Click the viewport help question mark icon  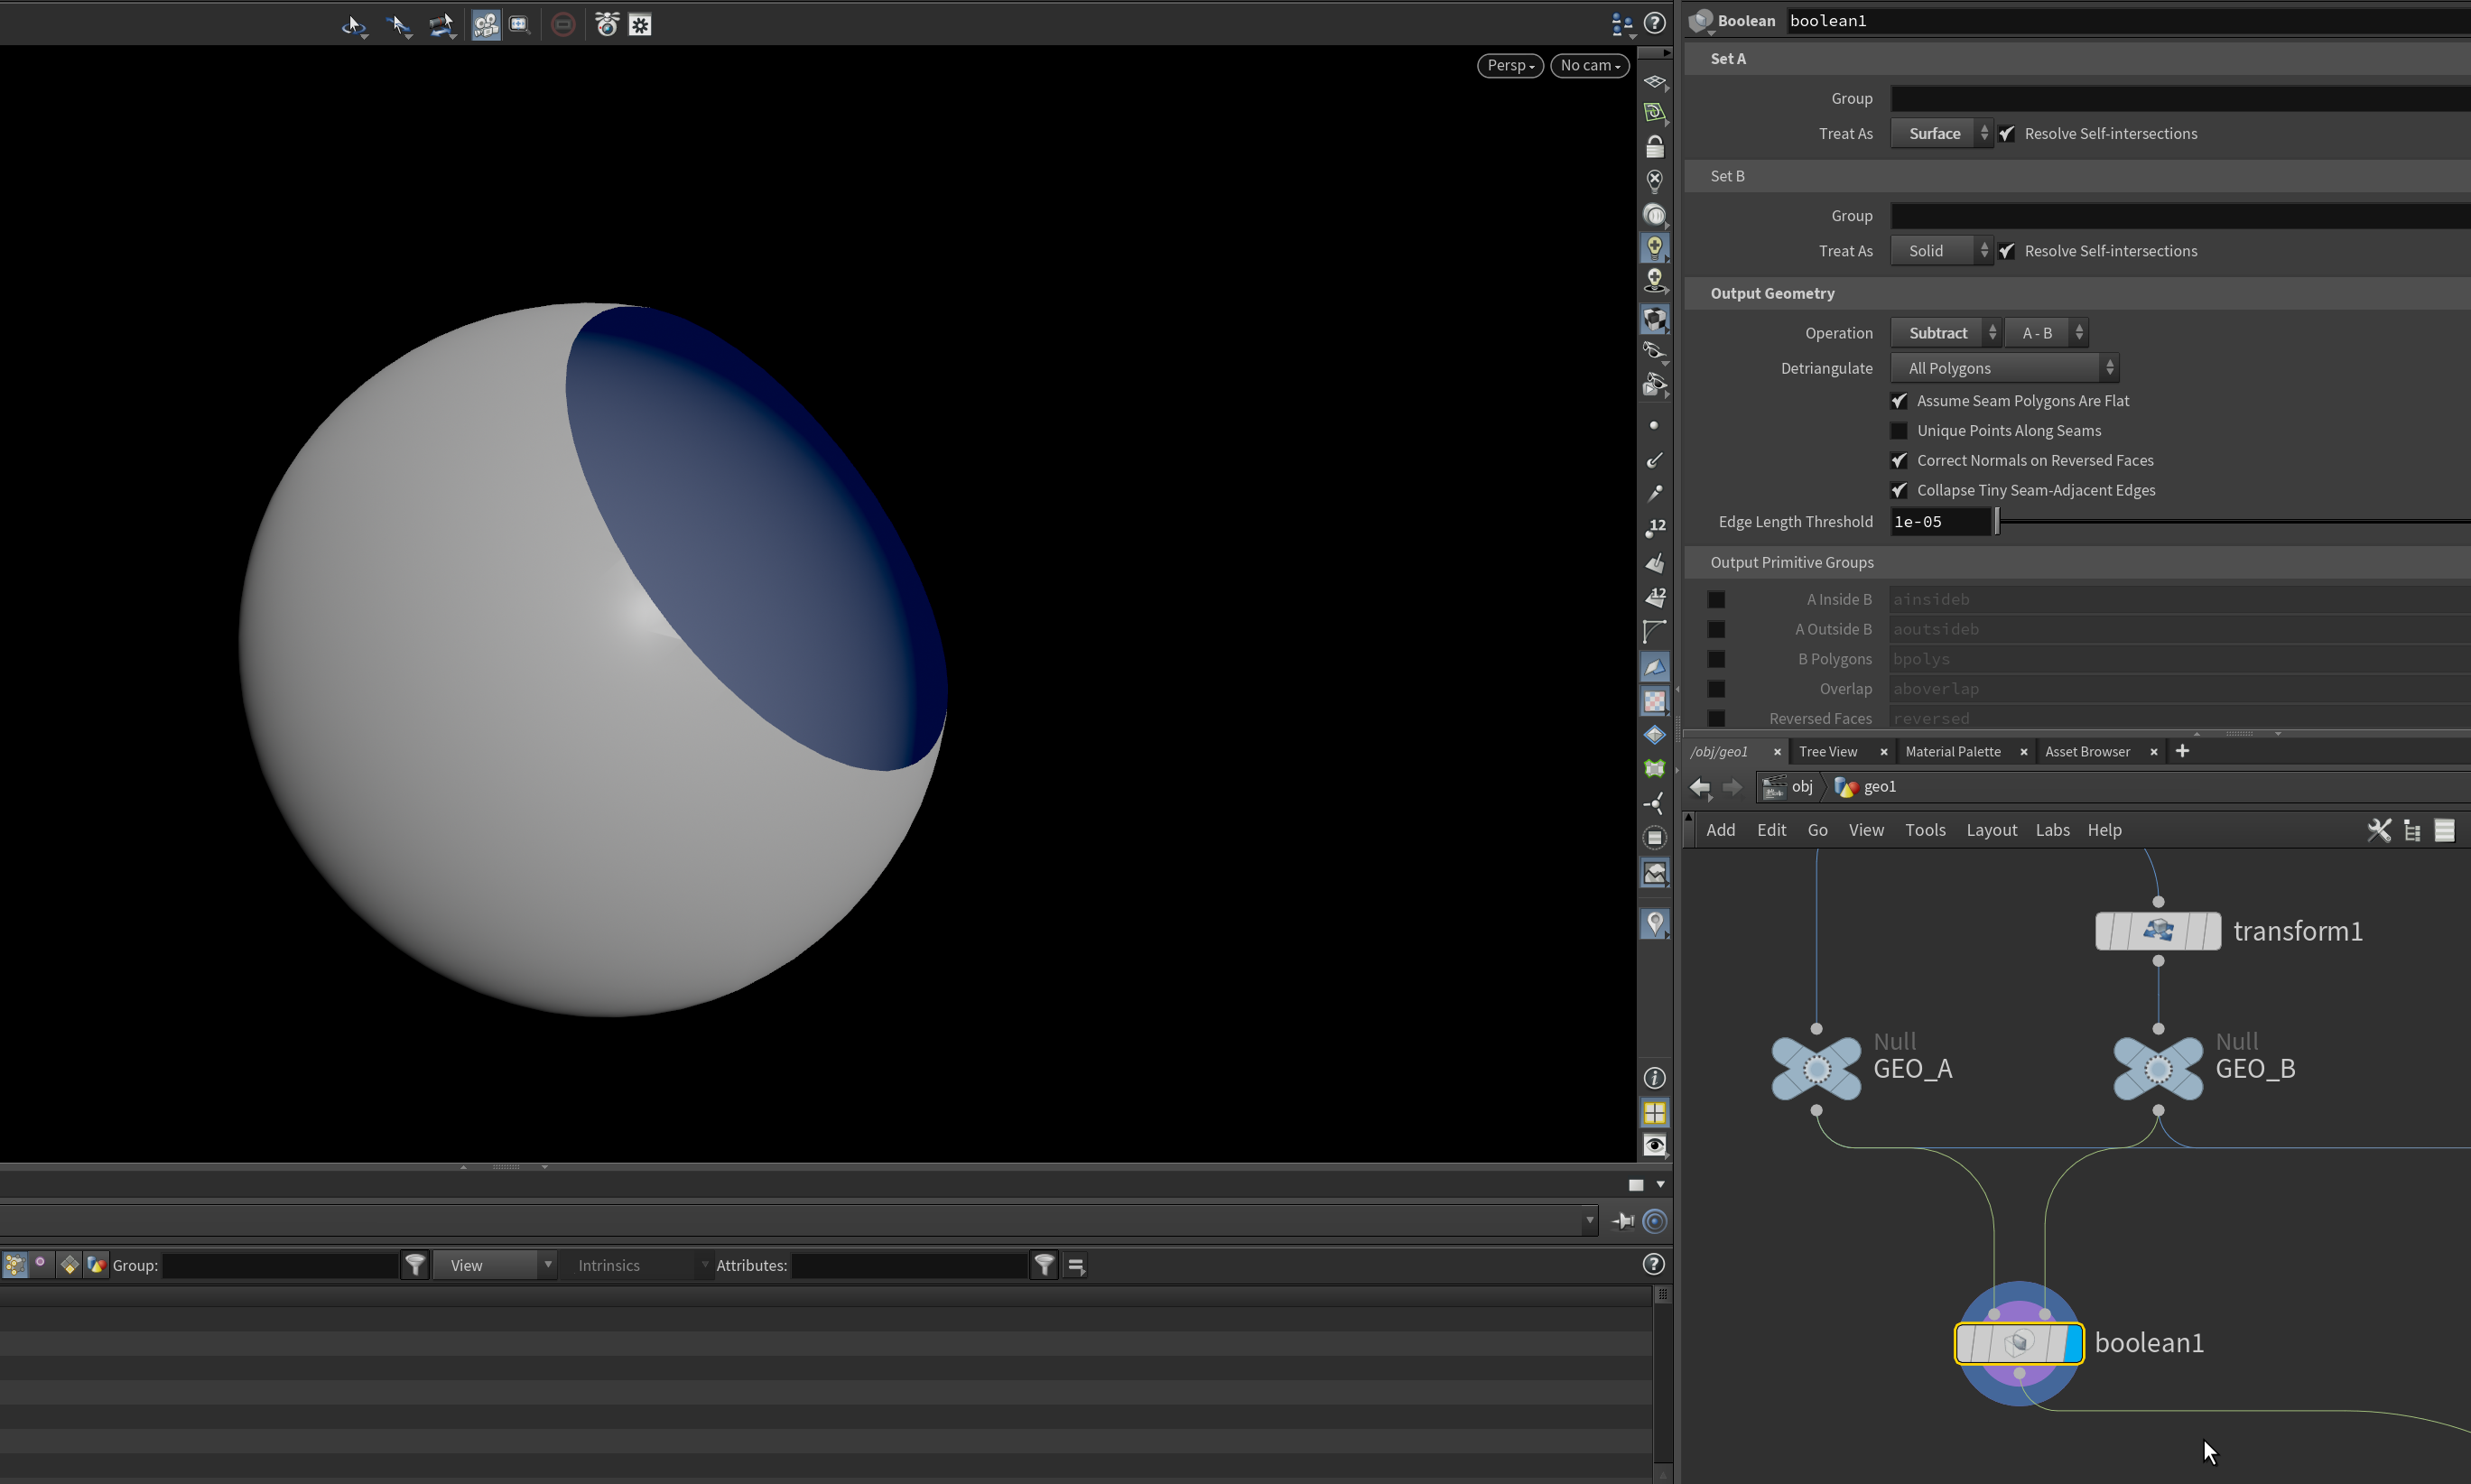(1654, 23)
